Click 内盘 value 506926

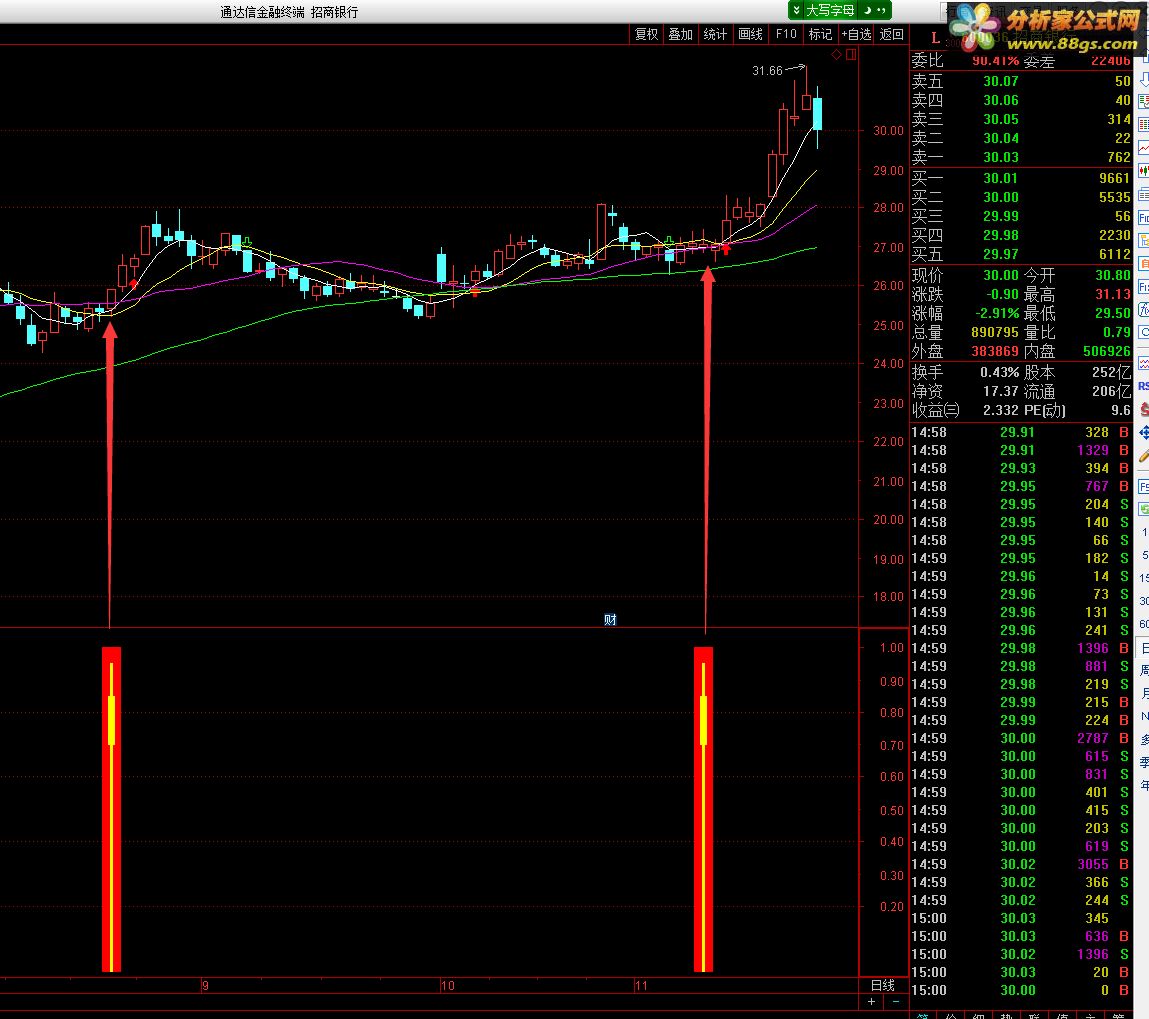coord(1107,352)
